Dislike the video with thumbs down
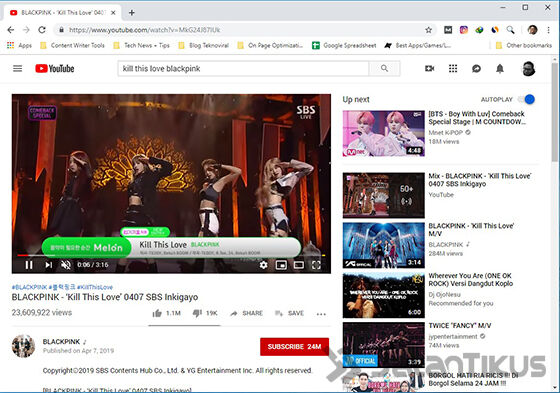The image size is (560, 393). coord(205,313)
